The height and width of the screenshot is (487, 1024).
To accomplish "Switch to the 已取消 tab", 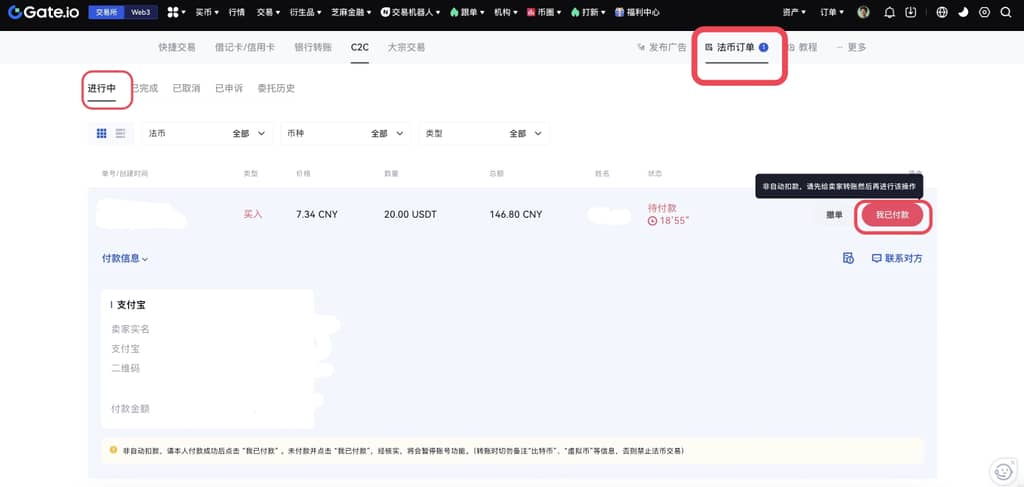I will coord(186,88).
